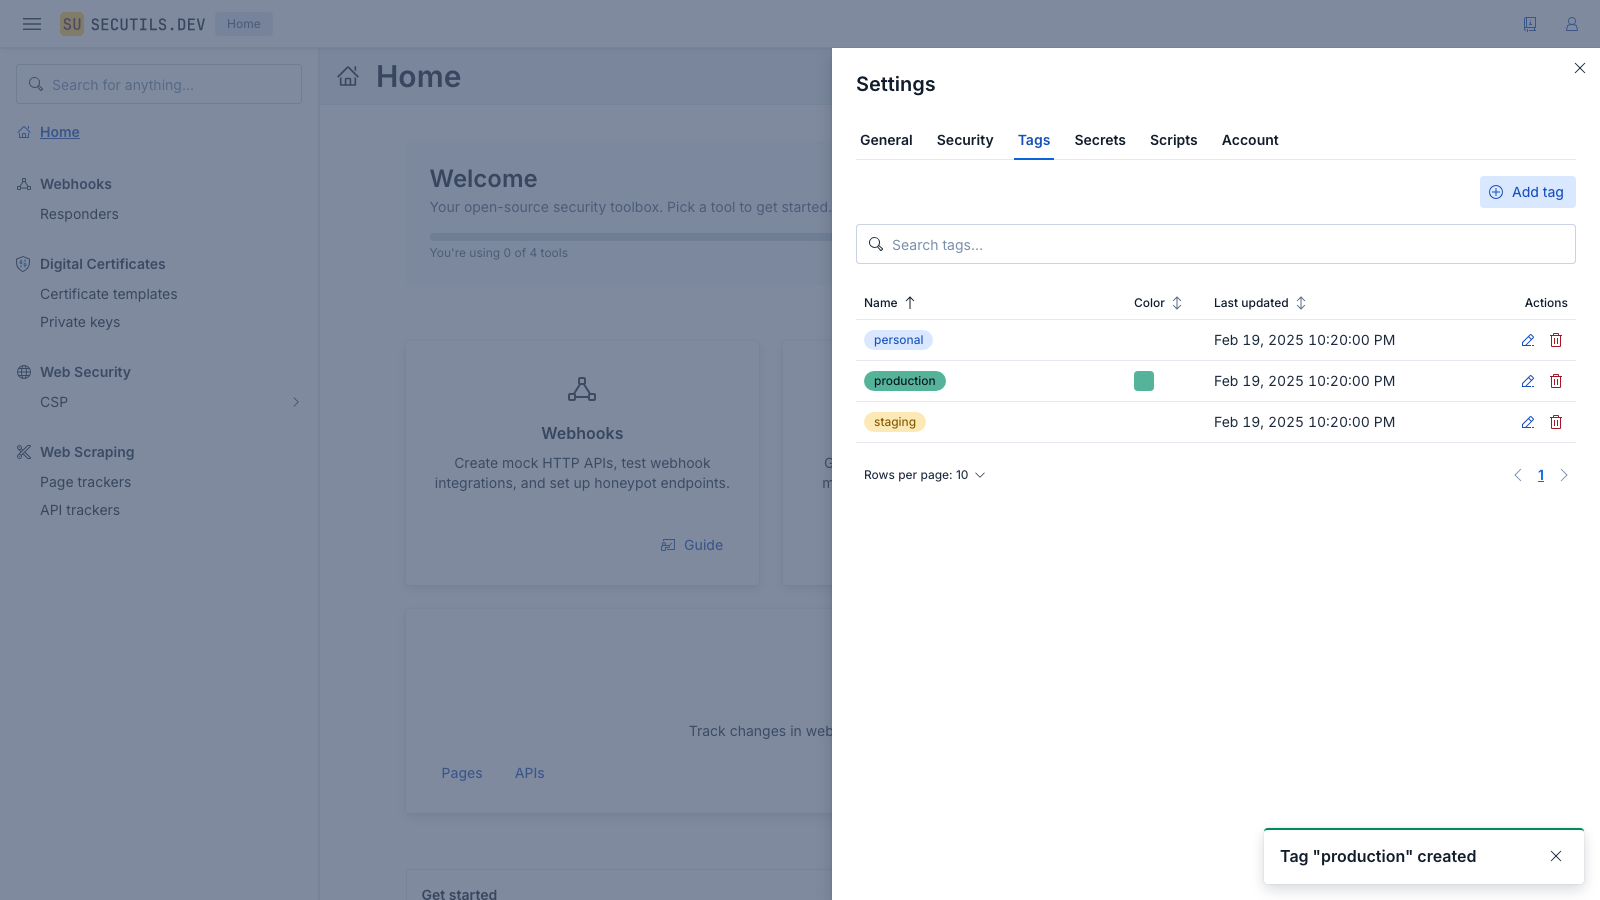
Task: Delete the production tag
Action: click(1556, 381)
